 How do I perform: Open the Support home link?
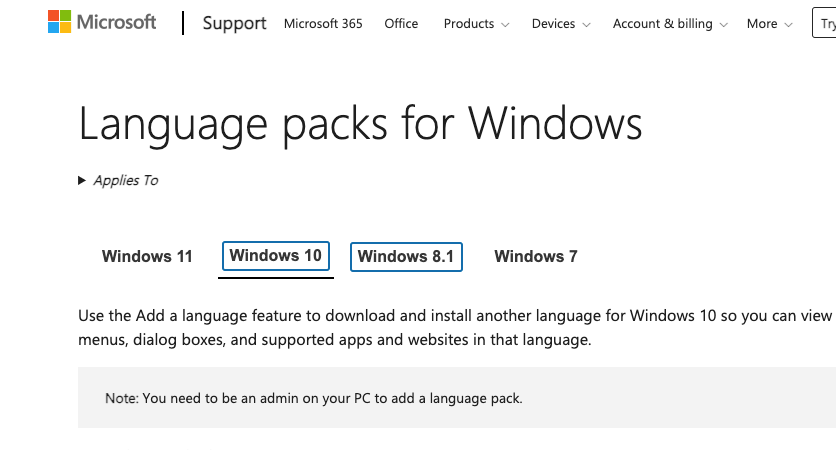coord(234,23)
